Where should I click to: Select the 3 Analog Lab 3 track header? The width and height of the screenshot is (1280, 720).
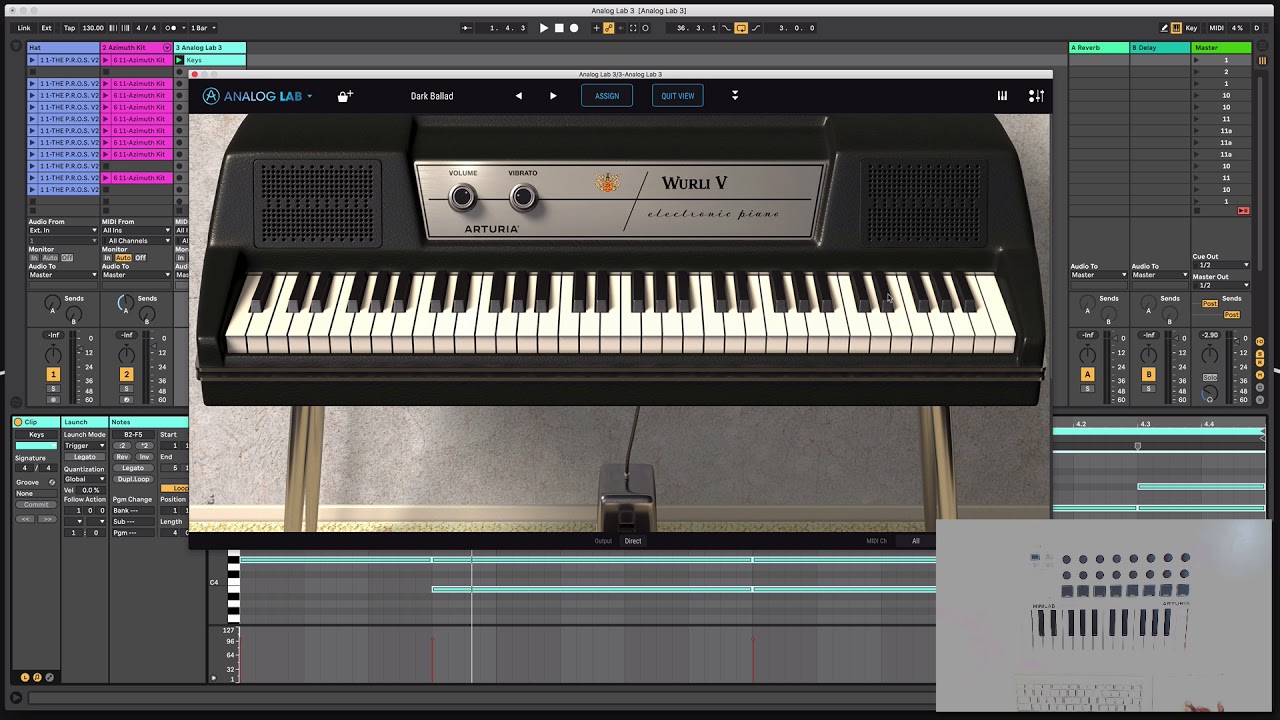[x=210, y=47]
